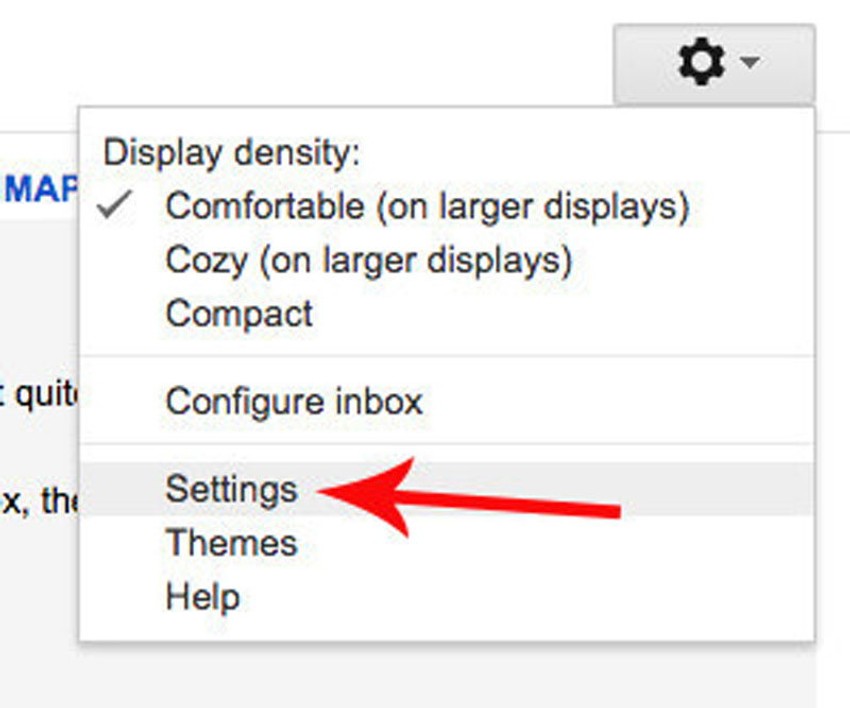Open the Configure inbox entry
The width and height of the screenshot is (850, 708).
[294, 402]
